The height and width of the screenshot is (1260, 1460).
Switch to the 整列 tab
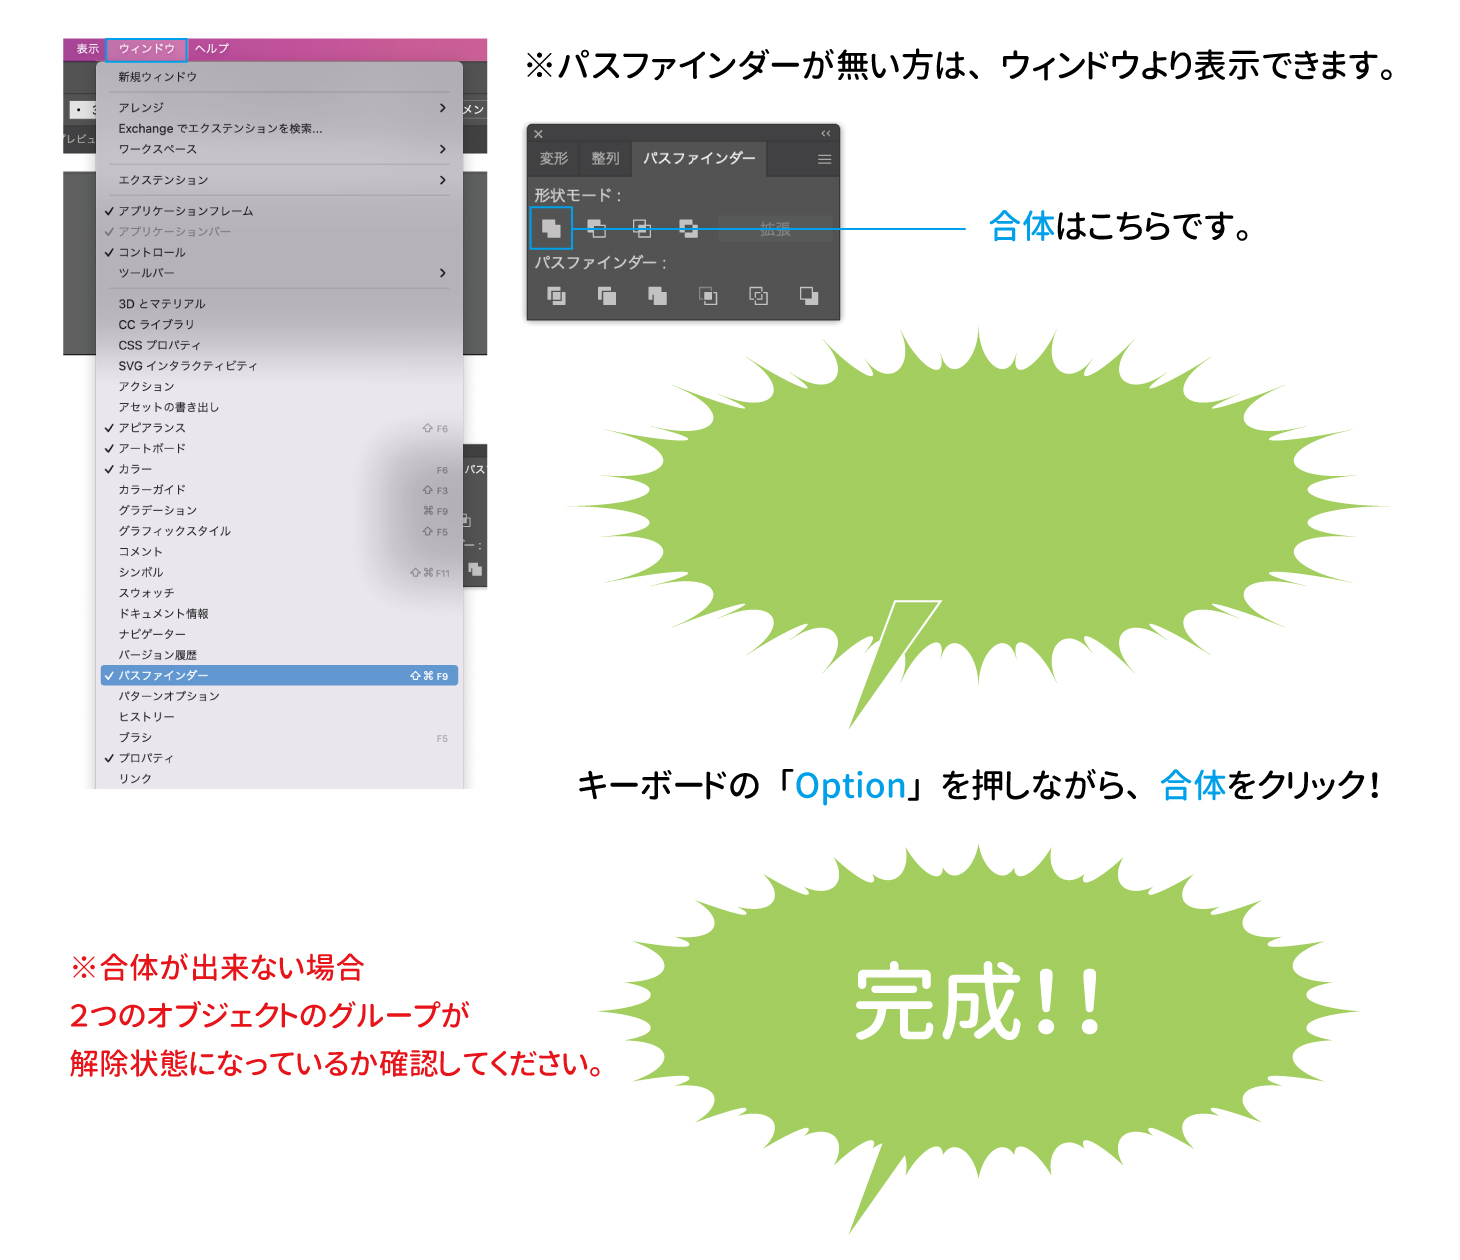605,158
